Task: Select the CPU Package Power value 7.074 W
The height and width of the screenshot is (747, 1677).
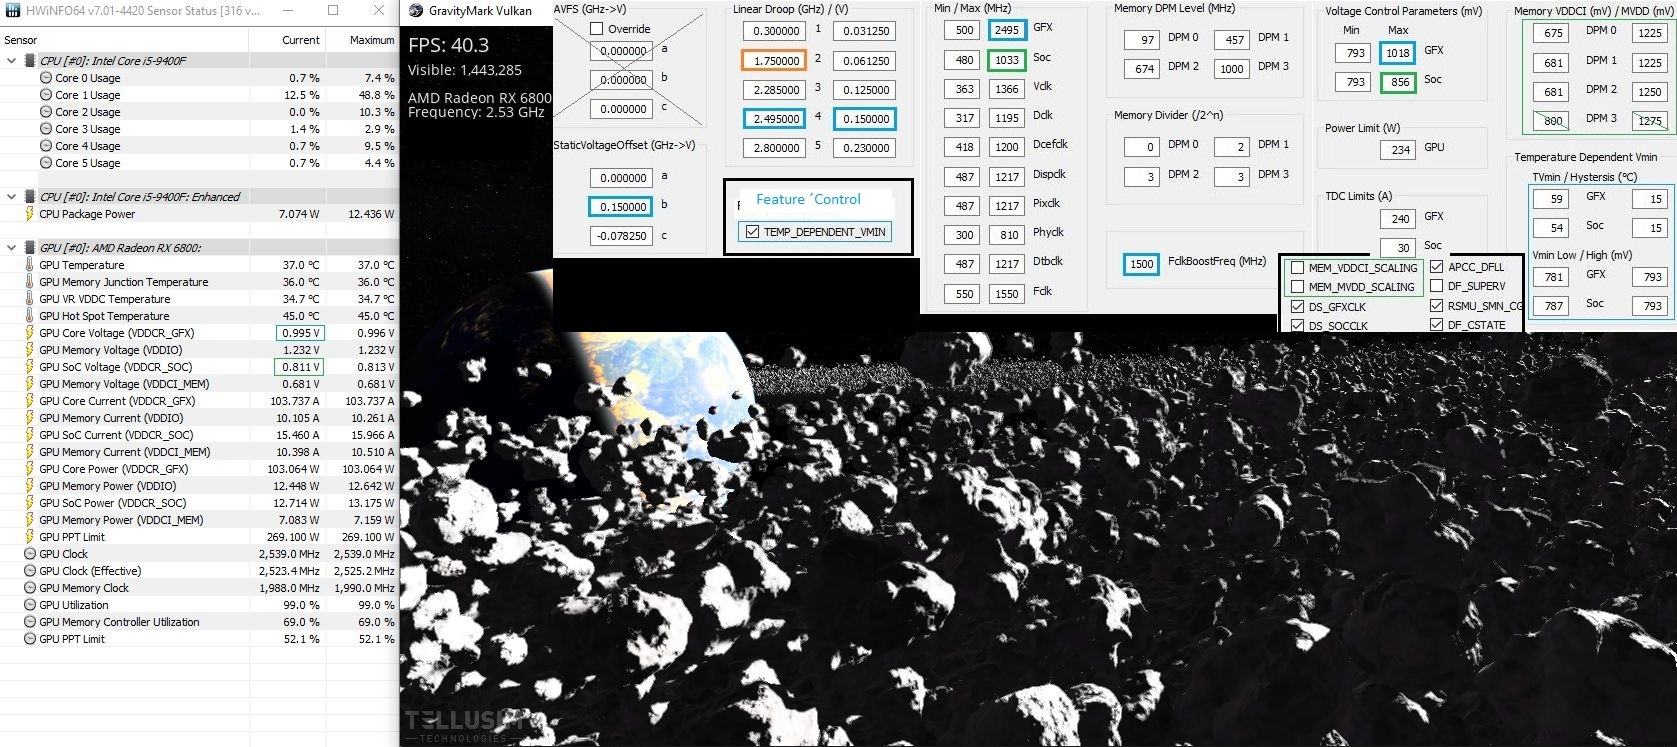Action: (x=299, y=214)
